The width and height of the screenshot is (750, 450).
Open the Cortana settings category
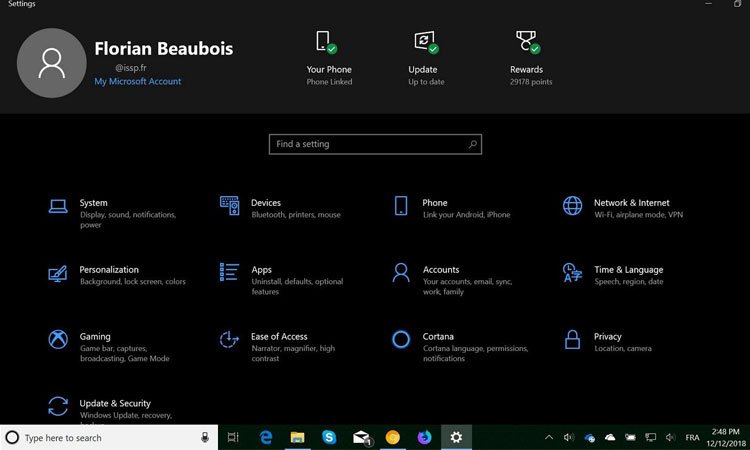[437, 337]
